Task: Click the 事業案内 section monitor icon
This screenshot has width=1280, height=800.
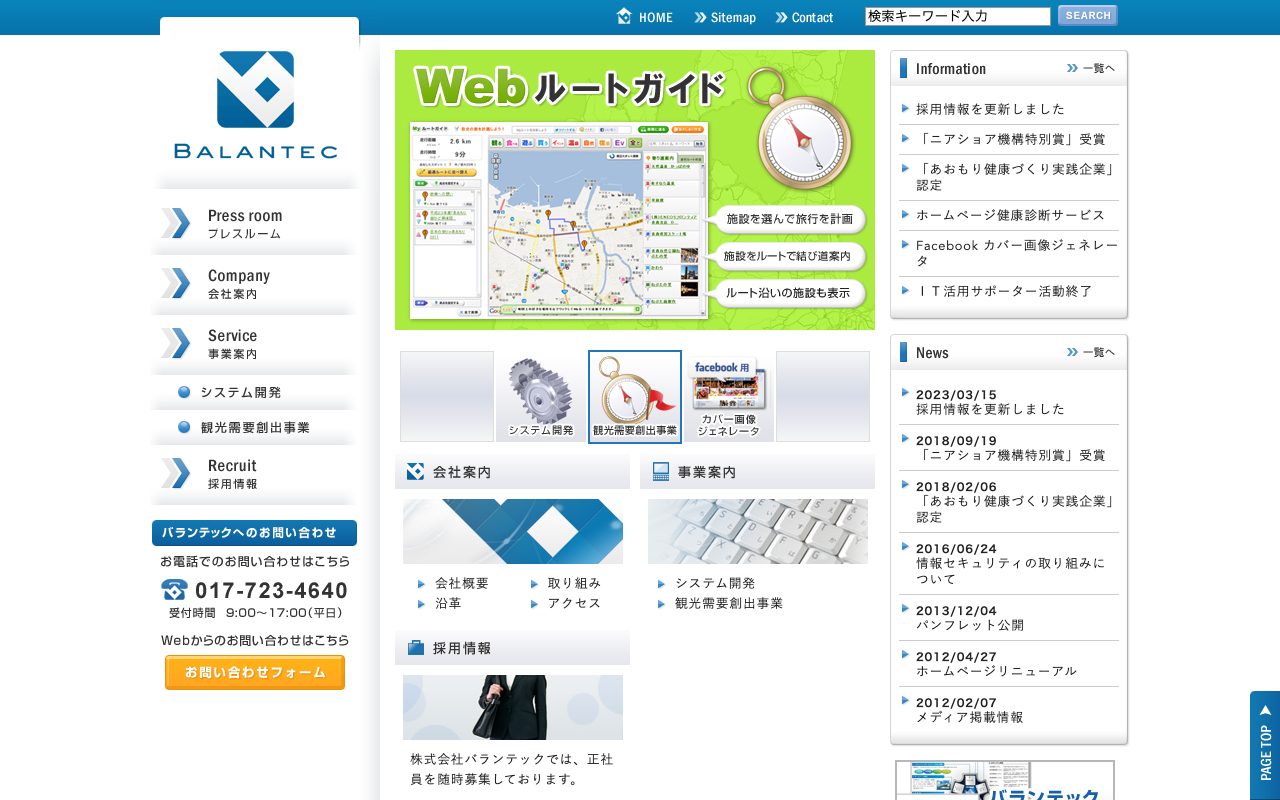Action: coord(661,471)
